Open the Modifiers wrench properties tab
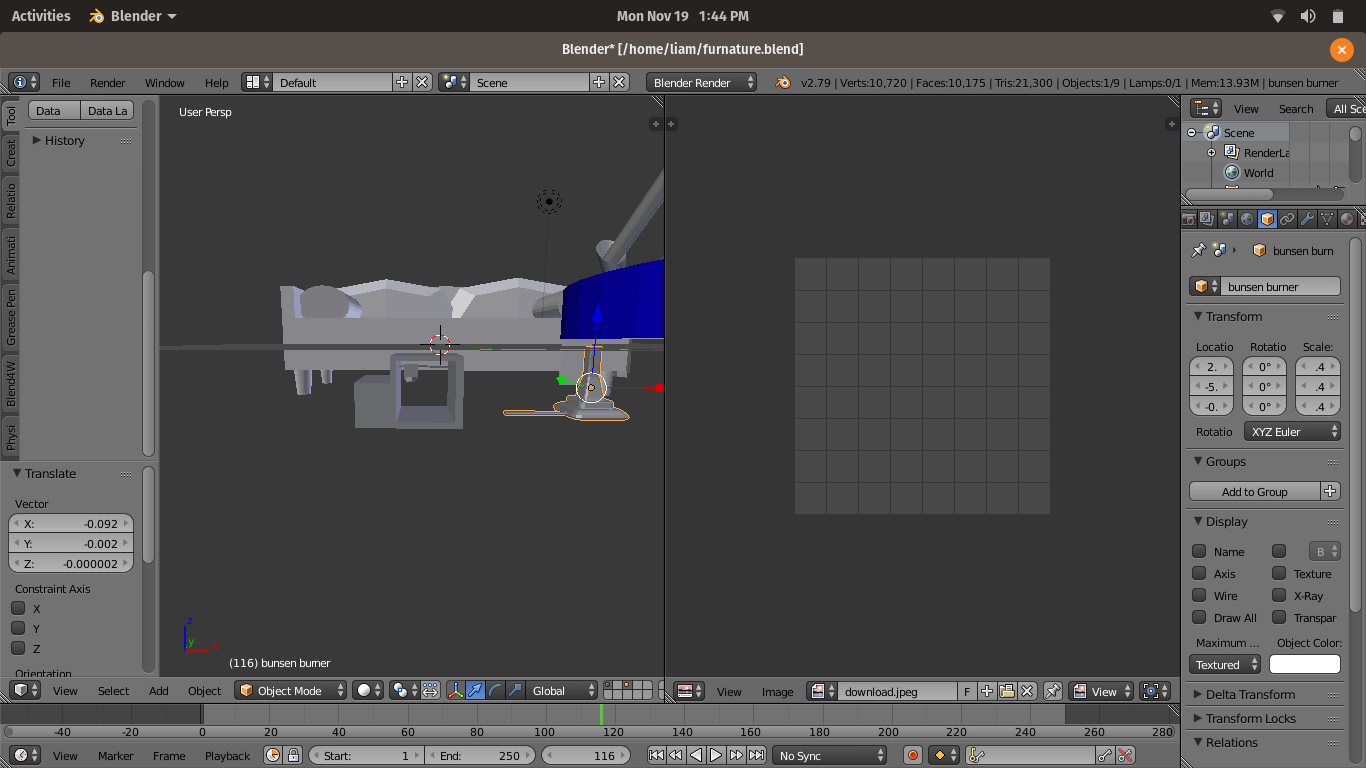Image resolution: width=1366 pixels, height=768 pixels. (1307, 219)
